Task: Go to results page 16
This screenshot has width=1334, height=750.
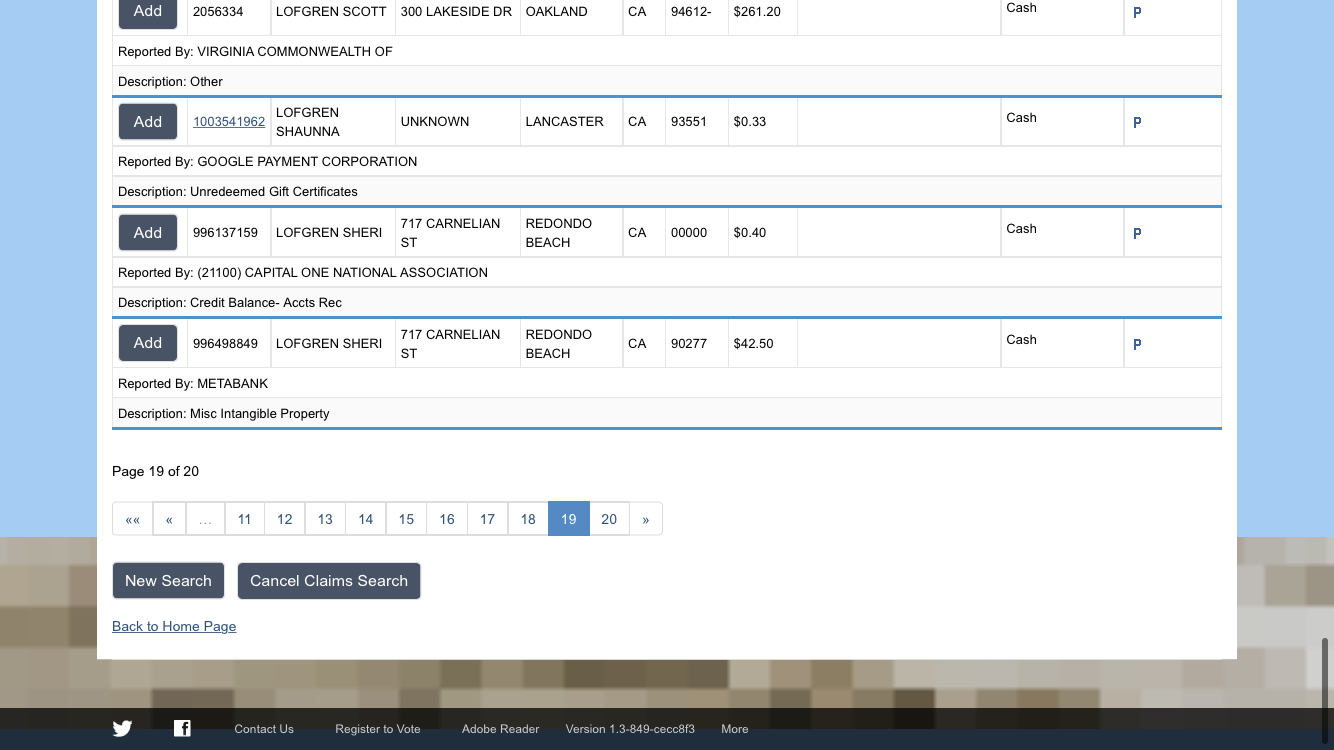Action: click(x=447, y=519)
